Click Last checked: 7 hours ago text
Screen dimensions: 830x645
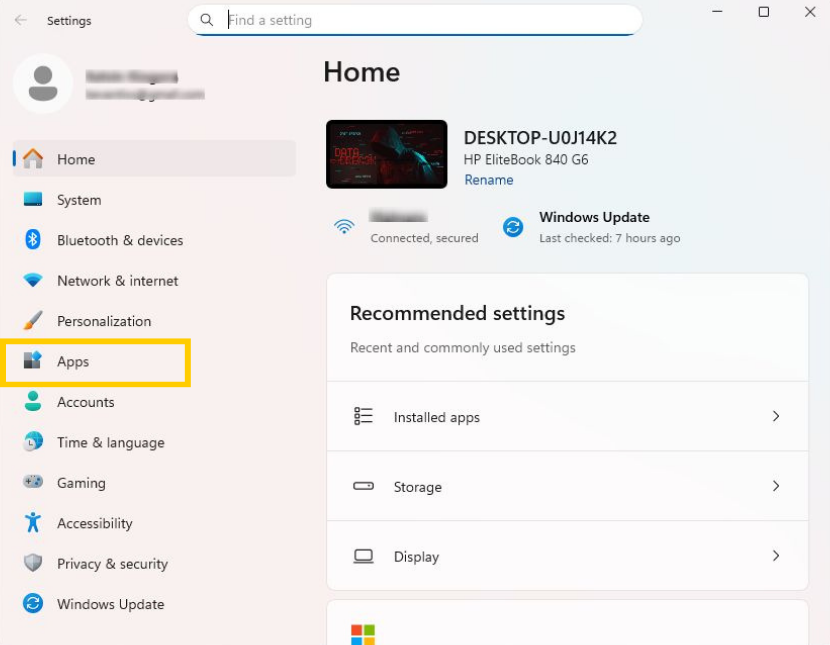point(610,238)
